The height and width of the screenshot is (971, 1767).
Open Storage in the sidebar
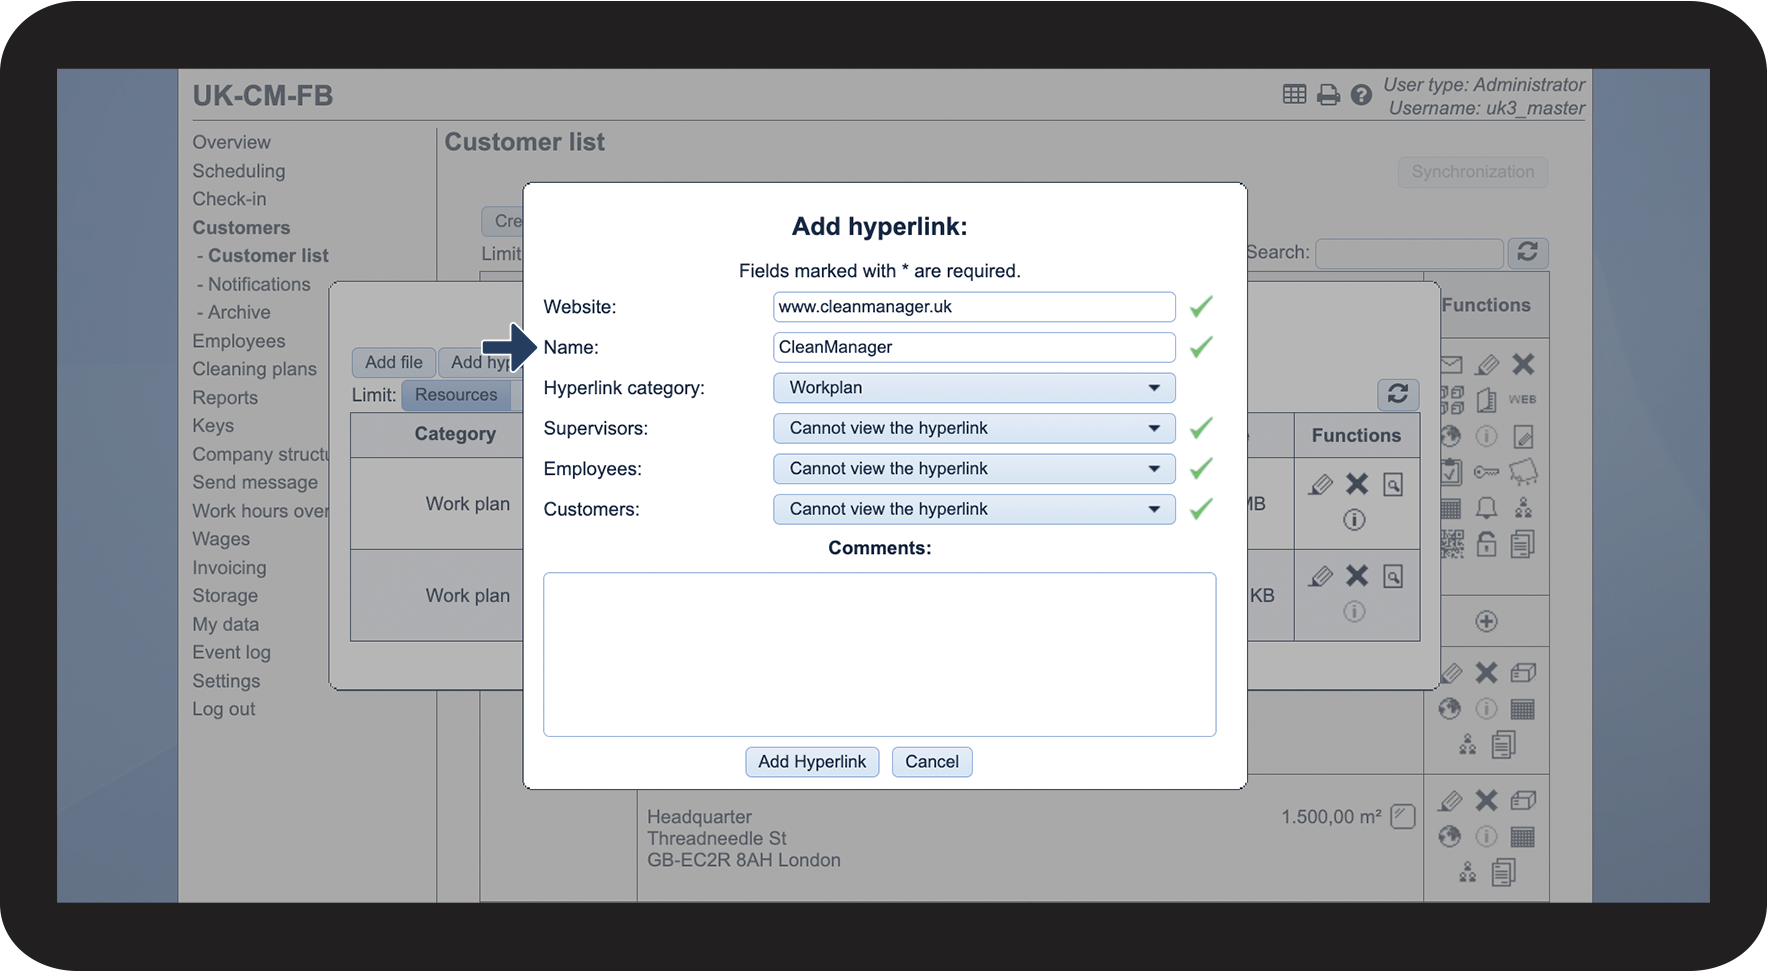[x=225, y=596]
